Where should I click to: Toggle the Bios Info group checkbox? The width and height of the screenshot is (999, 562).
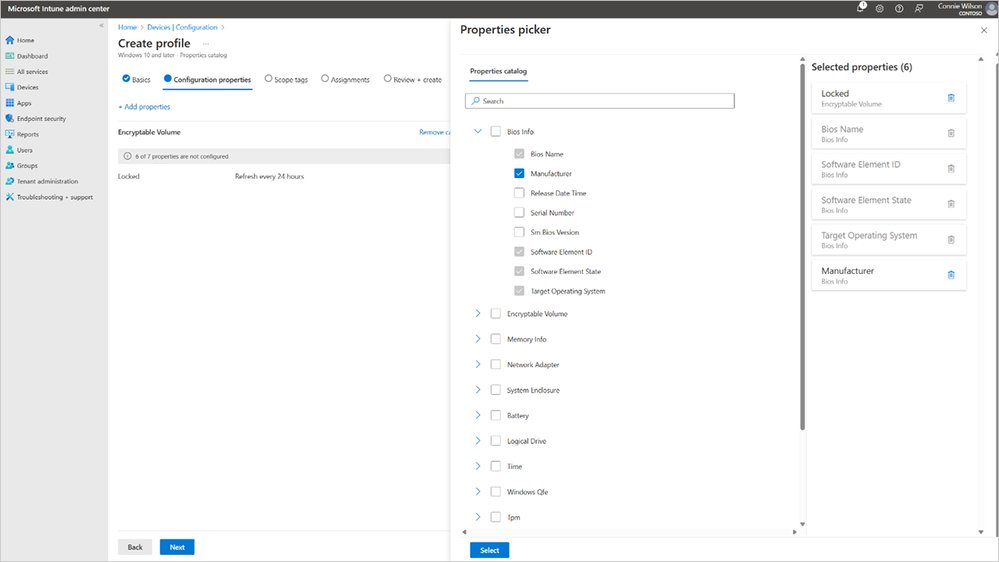(496, 131)
